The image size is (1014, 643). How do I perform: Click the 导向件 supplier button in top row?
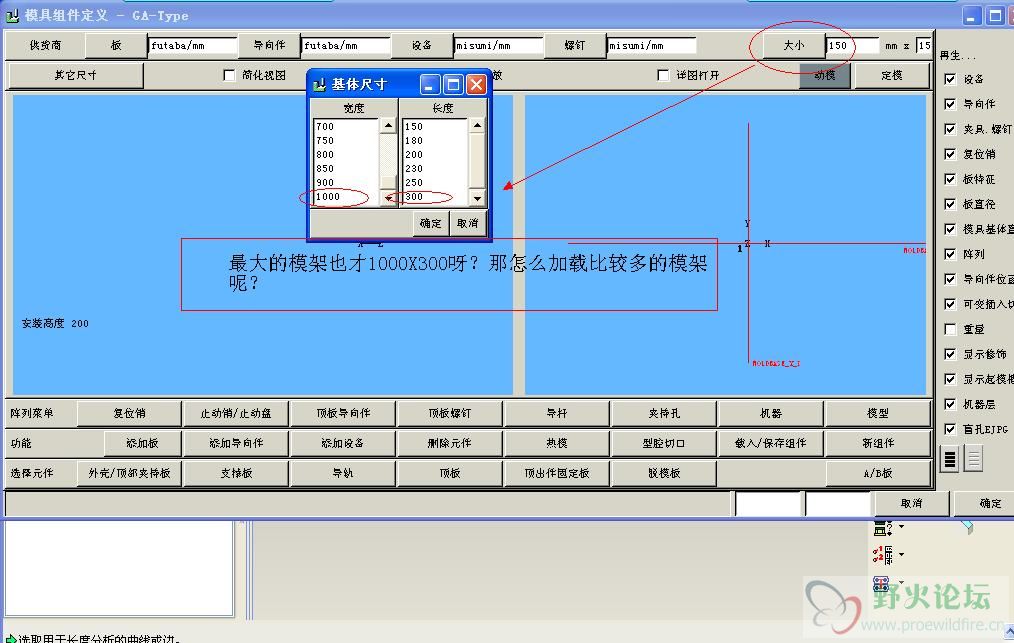(269, 45)
